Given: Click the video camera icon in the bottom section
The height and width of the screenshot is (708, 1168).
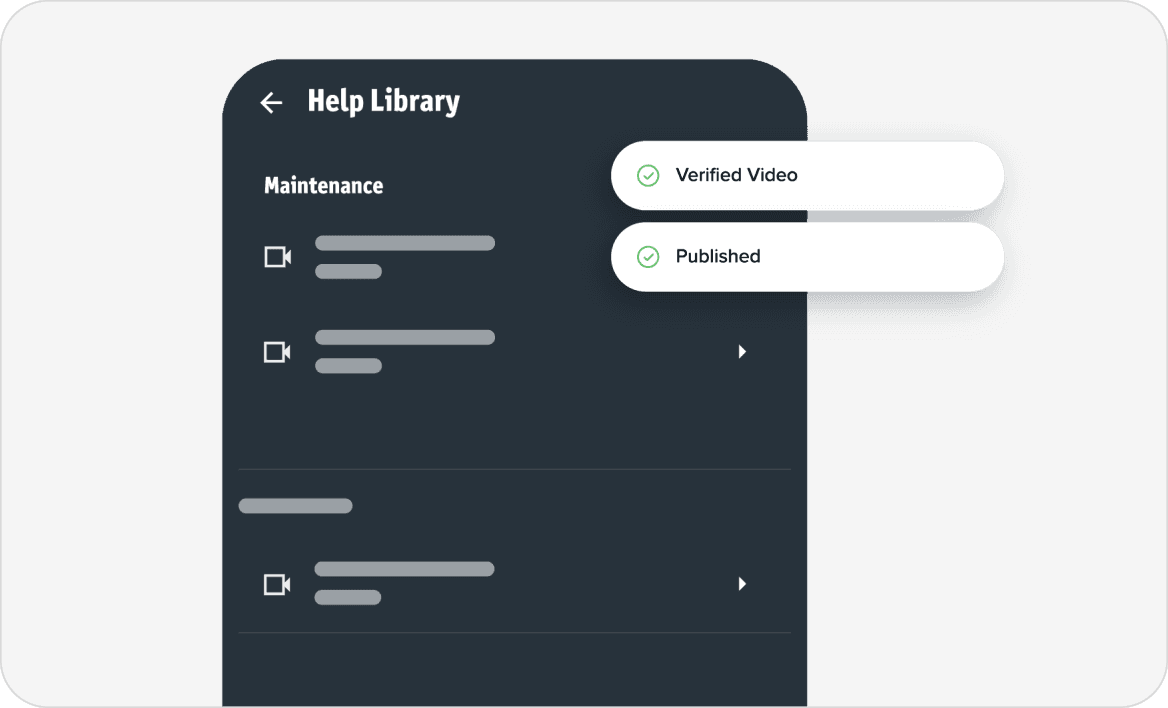Looking at the screenshot, I should click(x=277, y=584).
